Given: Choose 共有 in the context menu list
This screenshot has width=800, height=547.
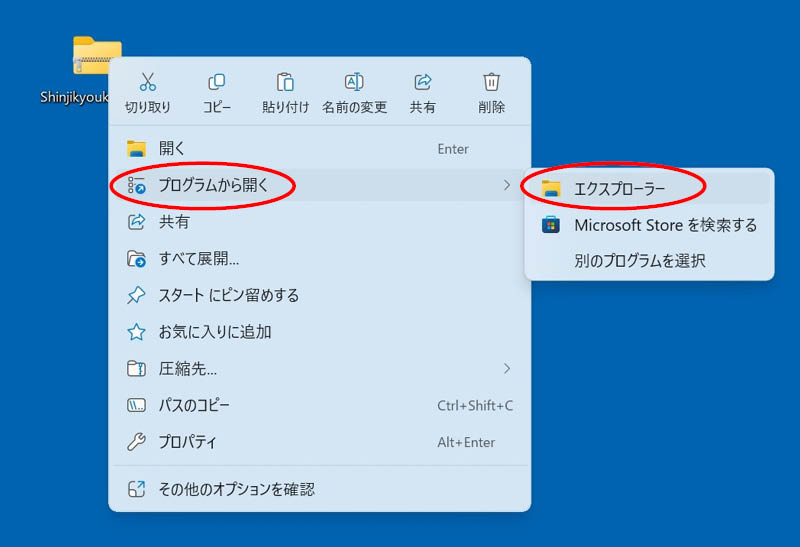Looking at the screenshot, I should pos(319,221).
